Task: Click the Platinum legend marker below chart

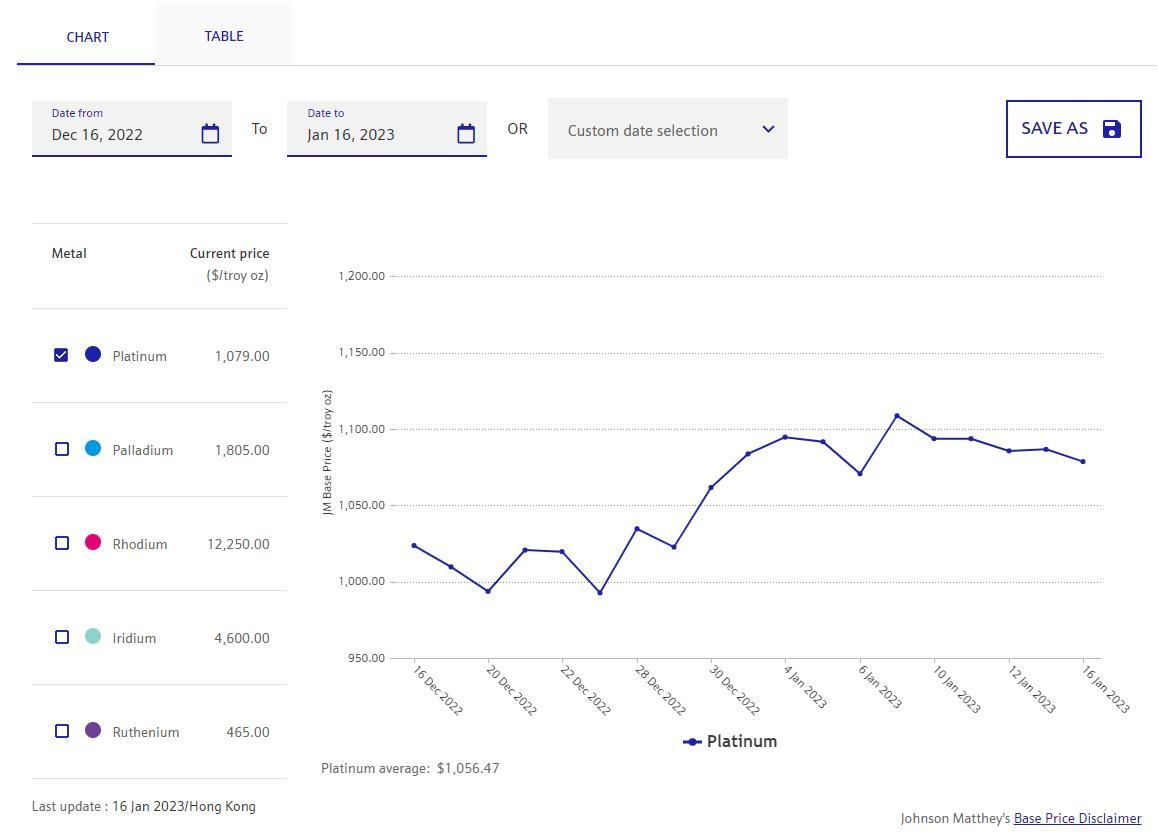Action: pos(692,742)
